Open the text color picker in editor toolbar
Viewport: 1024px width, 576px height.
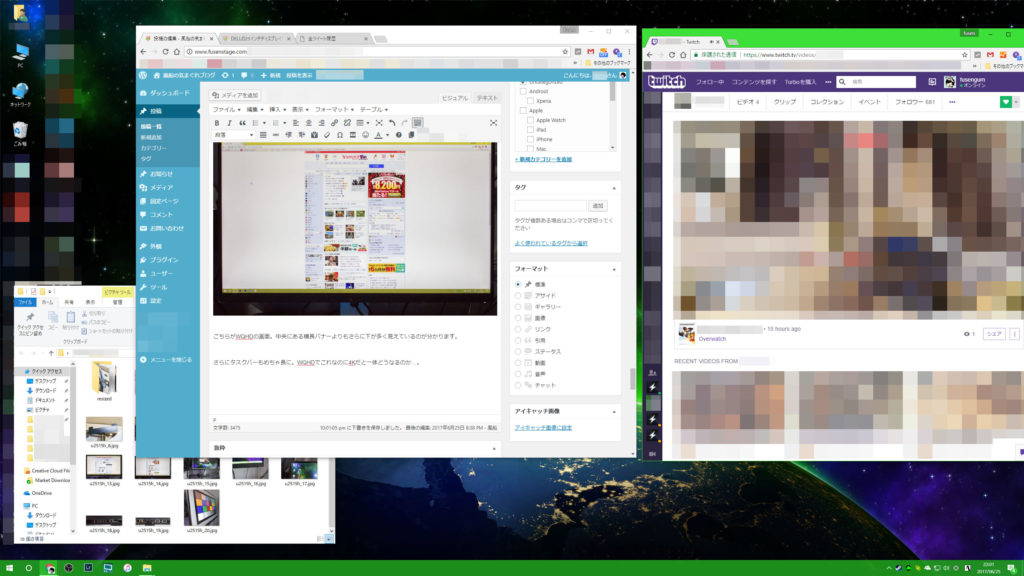(379, 135)
